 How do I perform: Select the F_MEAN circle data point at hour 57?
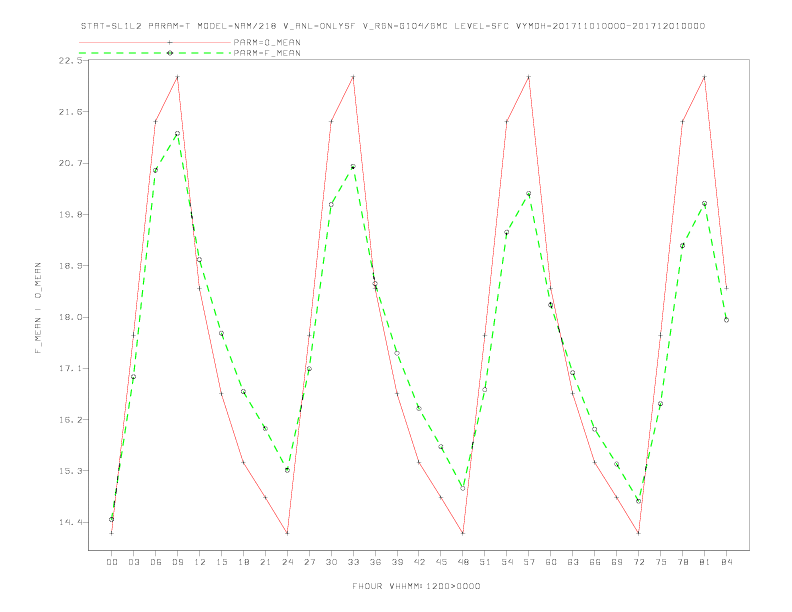coord(529,194)
